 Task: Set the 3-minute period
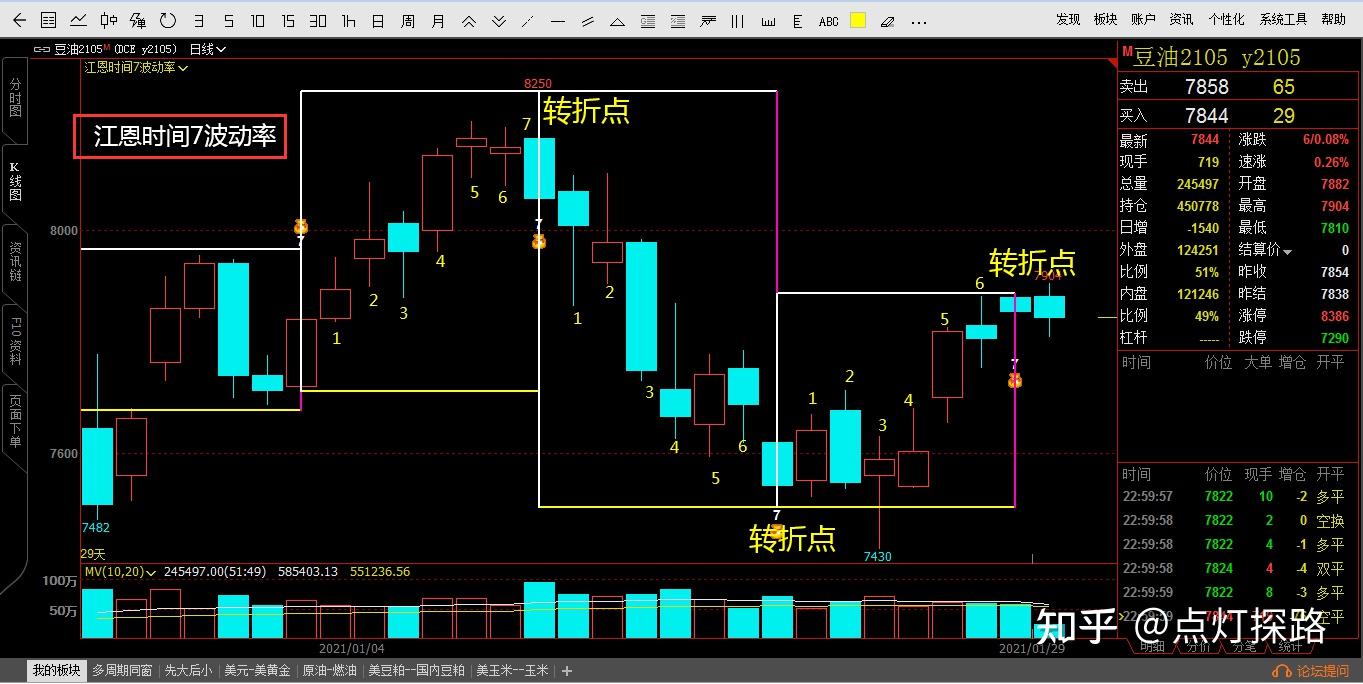199,20
